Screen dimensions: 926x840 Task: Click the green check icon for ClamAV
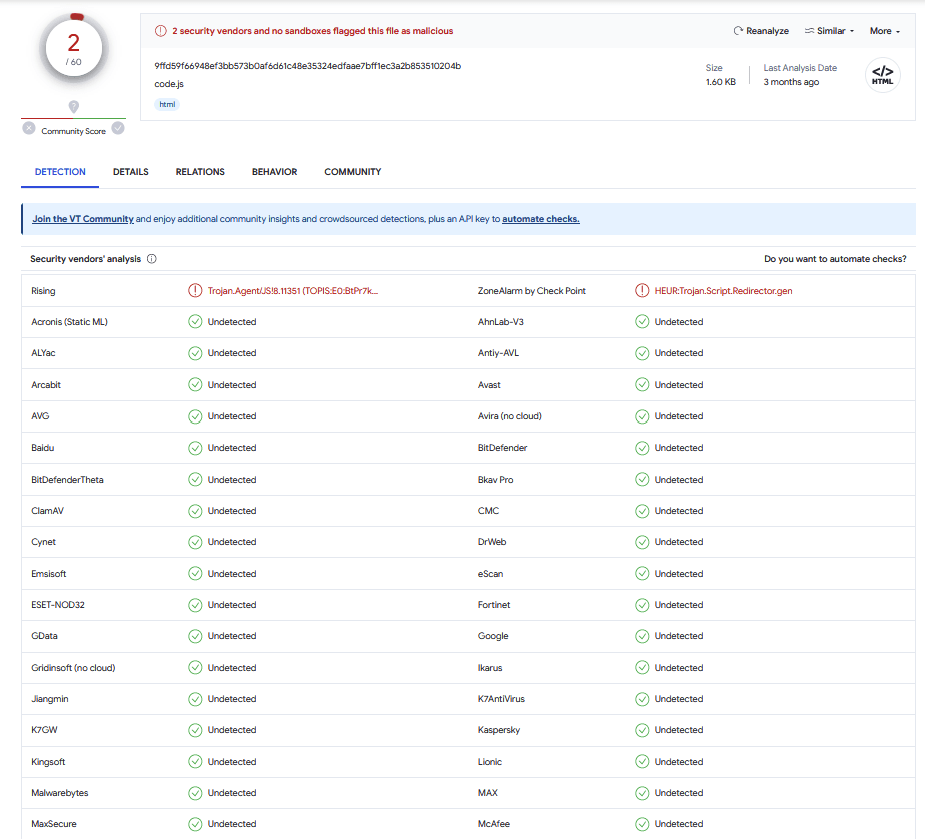195,511
